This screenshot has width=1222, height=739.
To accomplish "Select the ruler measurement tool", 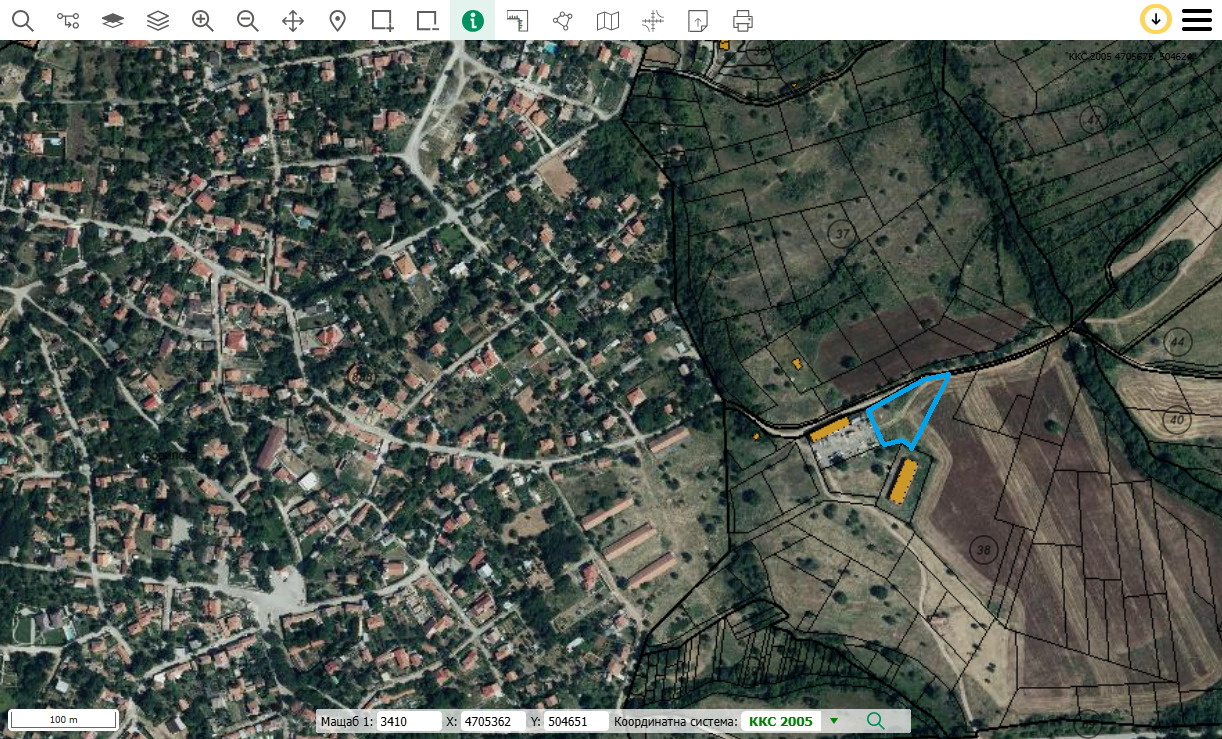I will point(518,20).
